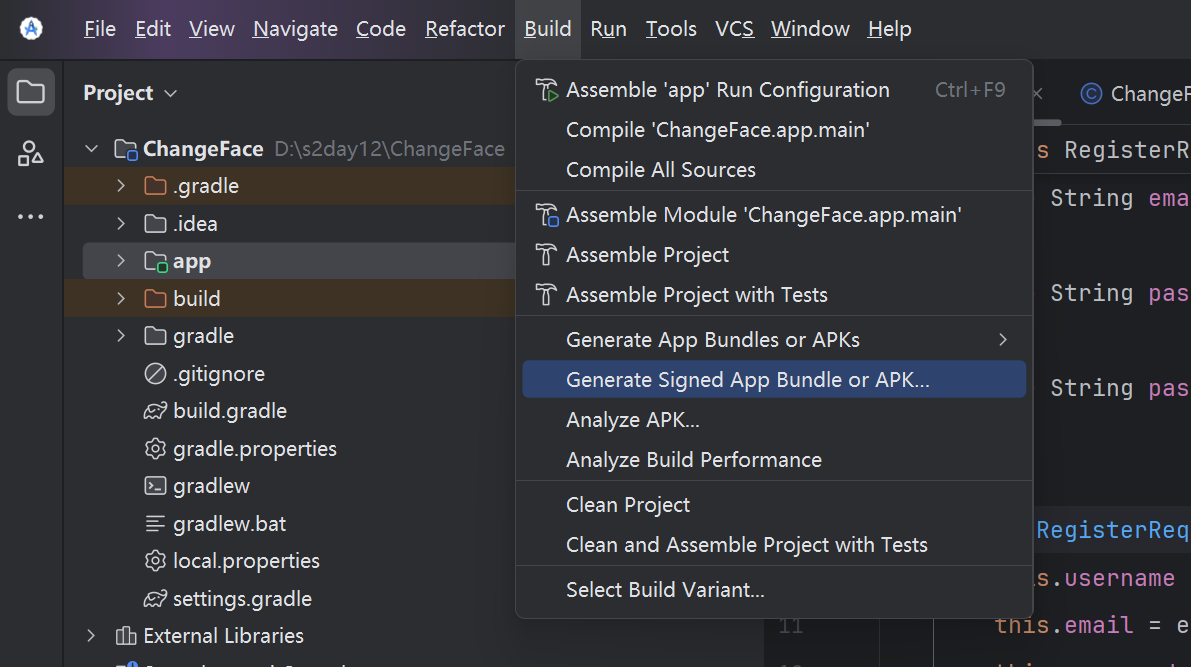
Task: Select the gradle.properties gear file icon
Action: 155,449
